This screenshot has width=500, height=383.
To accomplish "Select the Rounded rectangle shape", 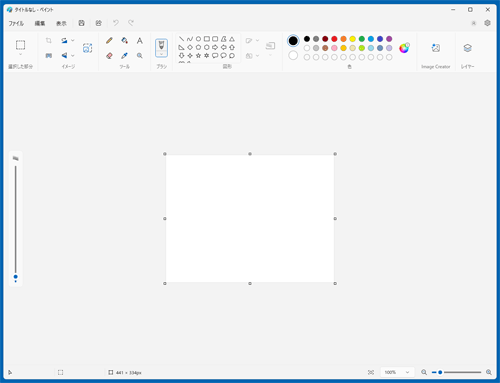I will tap(215, 39).
